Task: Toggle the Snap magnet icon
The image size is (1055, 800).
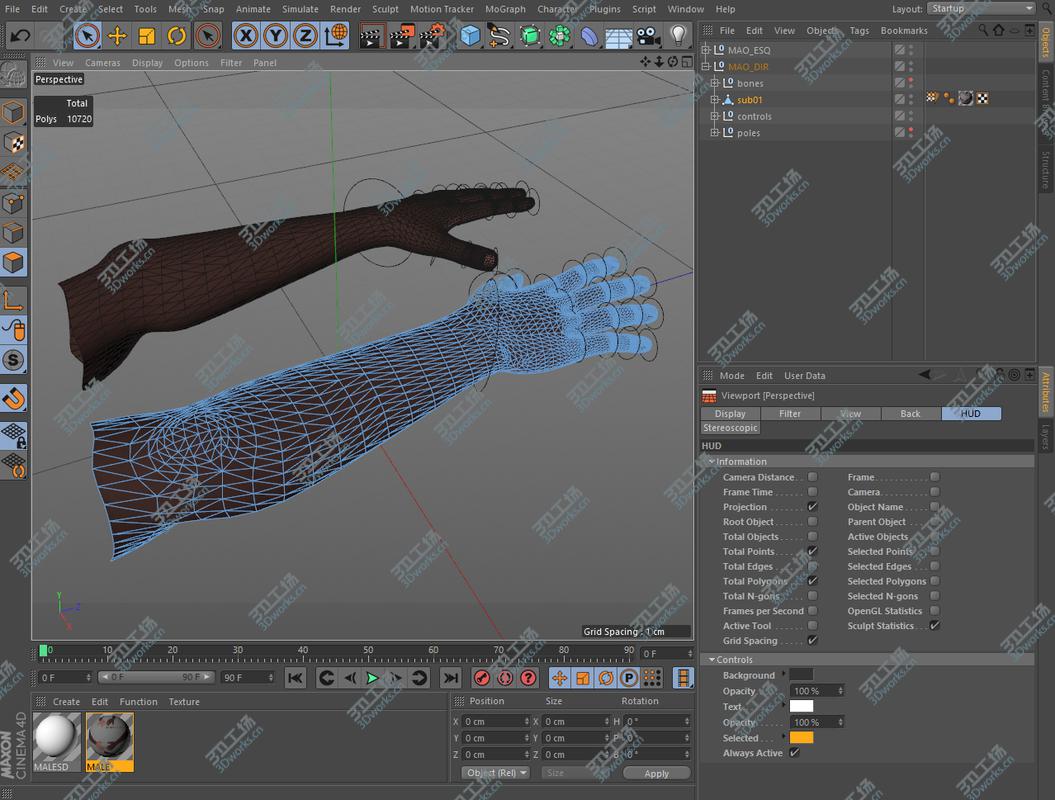Action: click(13, 398)
